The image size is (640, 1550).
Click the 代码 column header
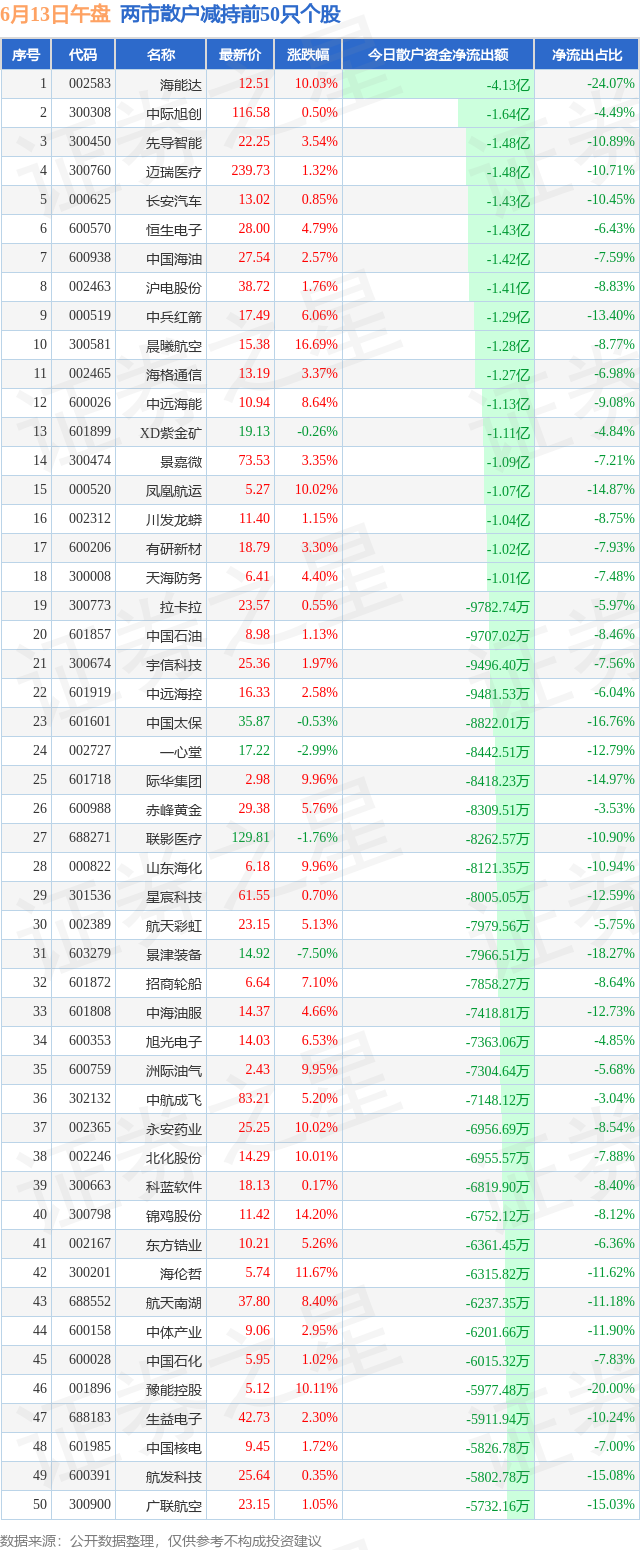[x=84, y=55]
